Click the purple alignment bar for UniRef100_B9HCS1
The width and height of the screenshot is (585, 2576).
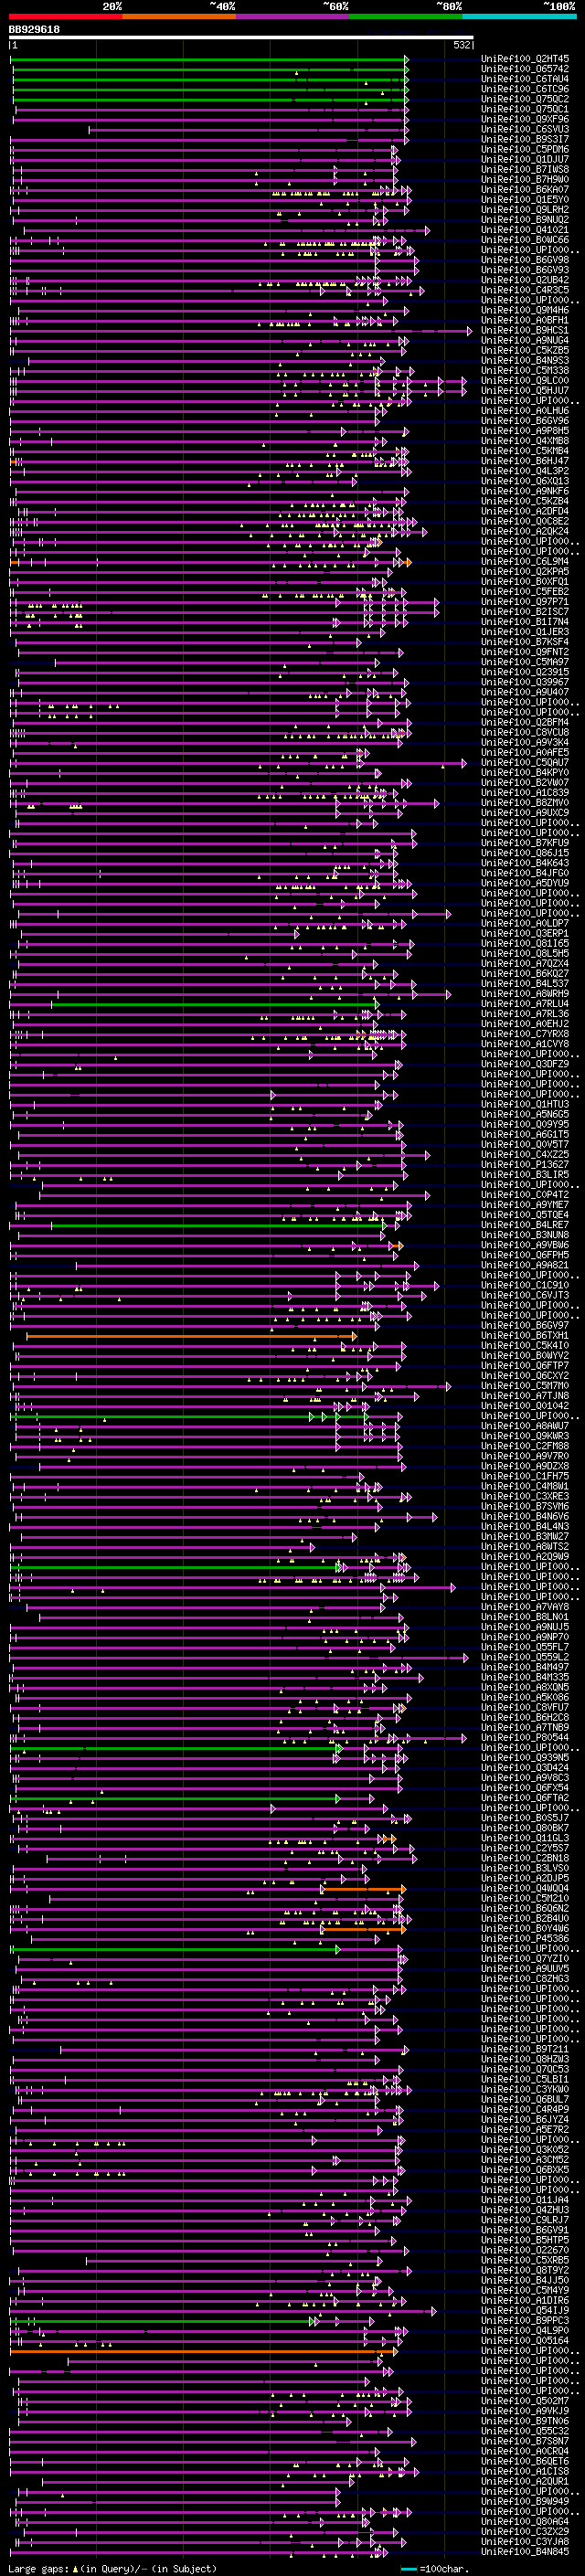241,331
